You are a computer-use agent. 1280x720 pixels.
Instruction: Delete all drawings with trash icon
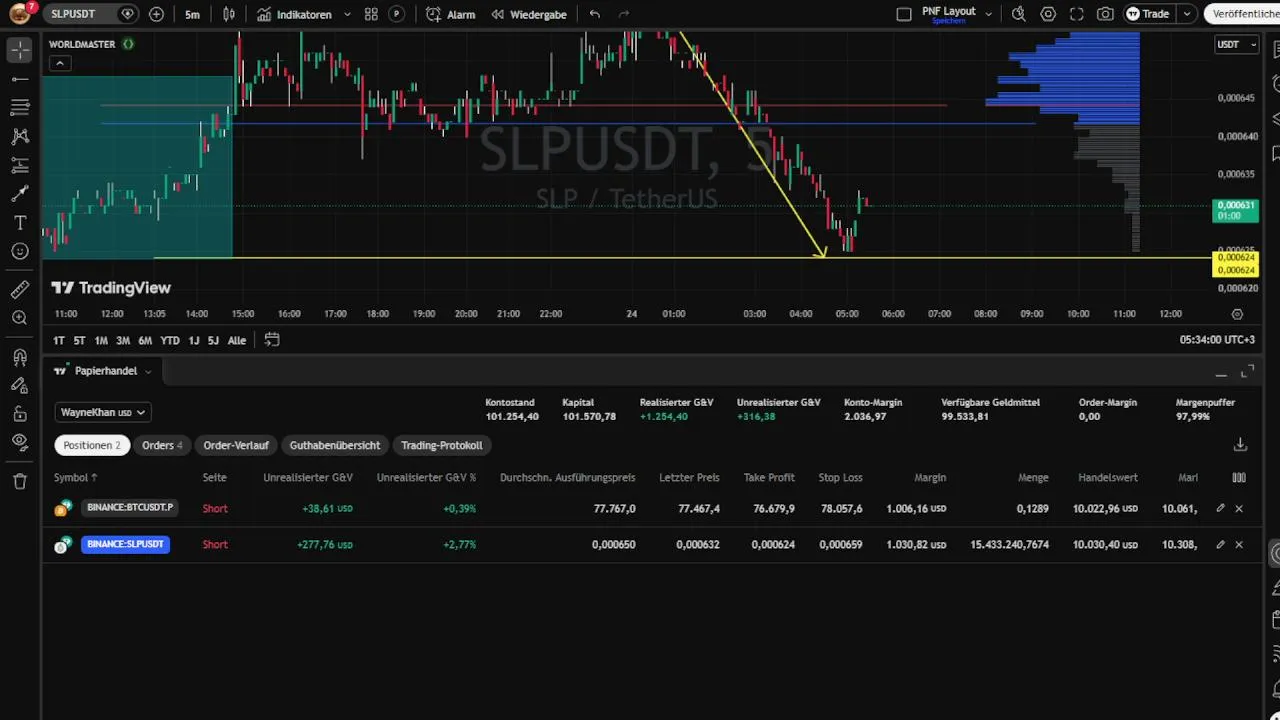pyautogui.click(x=20, y=481)
